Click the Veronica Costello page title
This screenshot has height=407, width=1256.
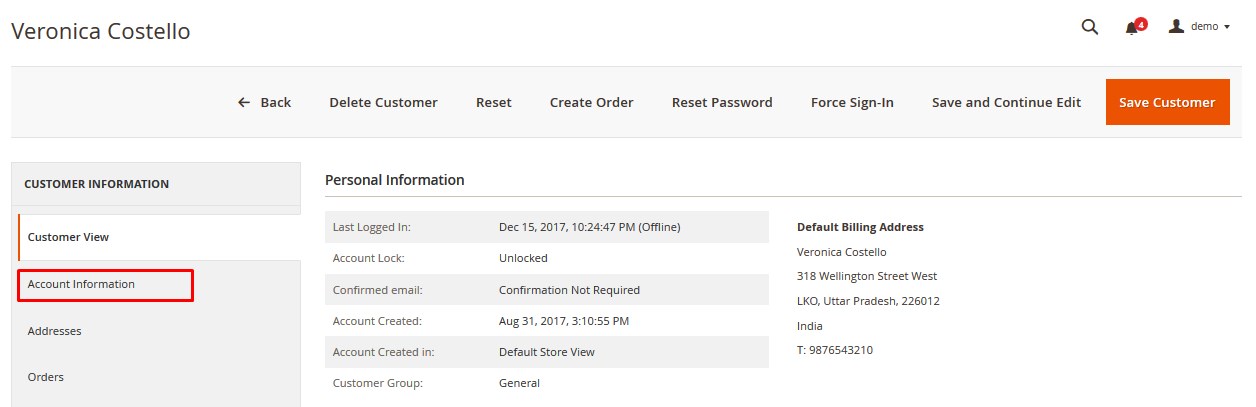100,31
